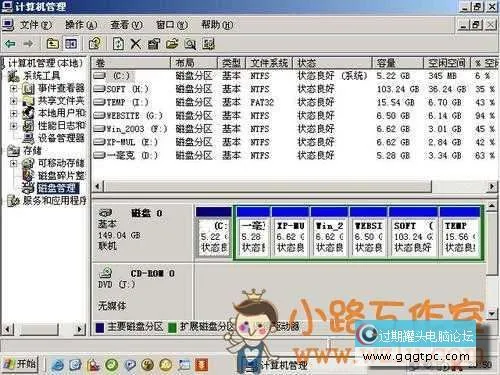Image resolution: width=500 pixels, height=375 pixels.
Task: Sort by the 类型 column header
Action: point(232,63)
